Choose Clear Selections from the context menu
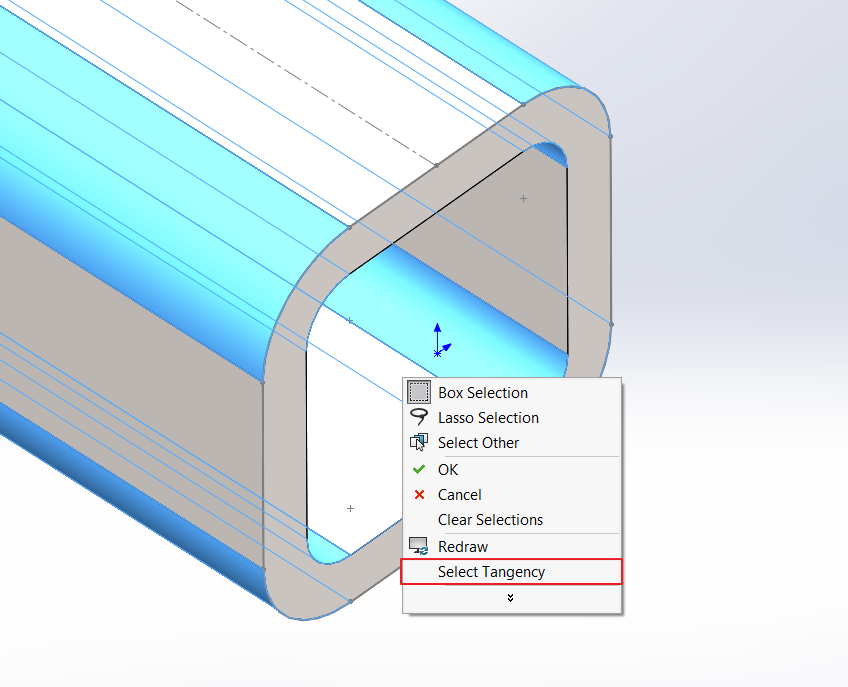The image size is (848, 687). click(490, 520)
